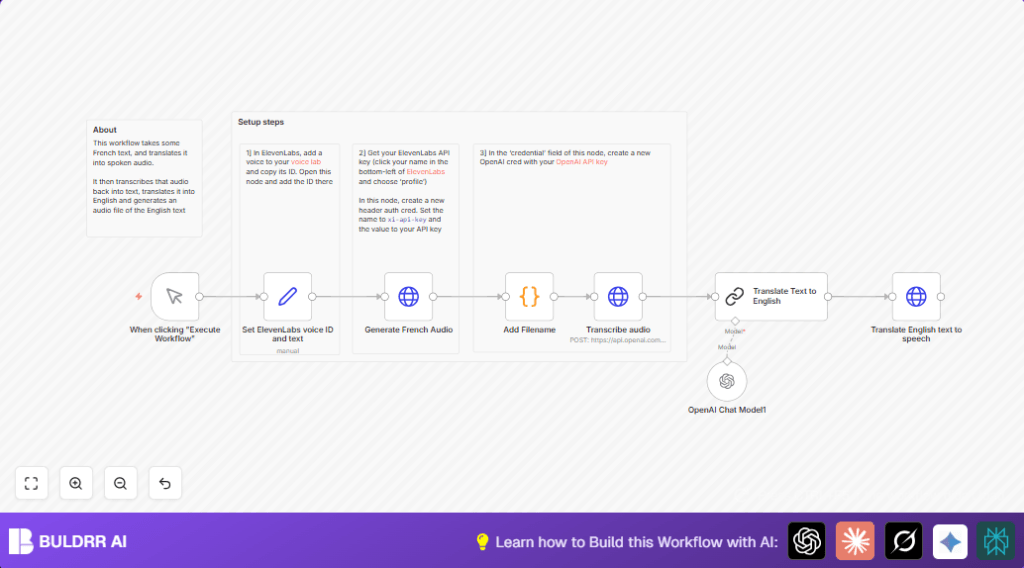Click the Execute Workflow trigger node
Image resolution: width=1024 pixels, height=568 pixels.
[174, 296]
